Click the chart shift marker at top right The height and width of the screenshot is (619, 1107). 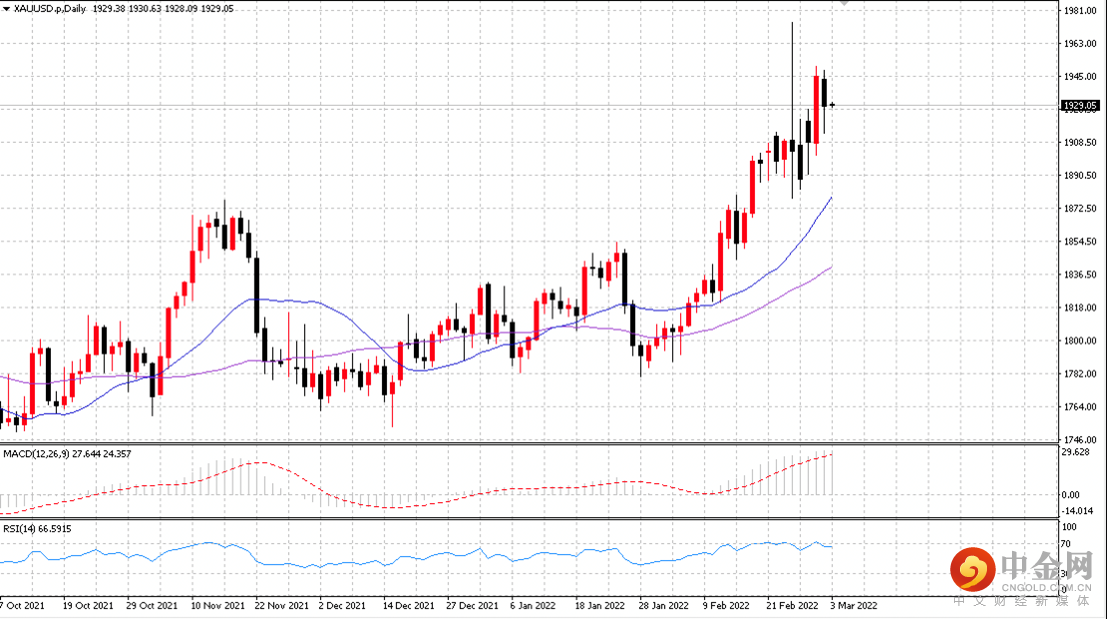point(844,4)
